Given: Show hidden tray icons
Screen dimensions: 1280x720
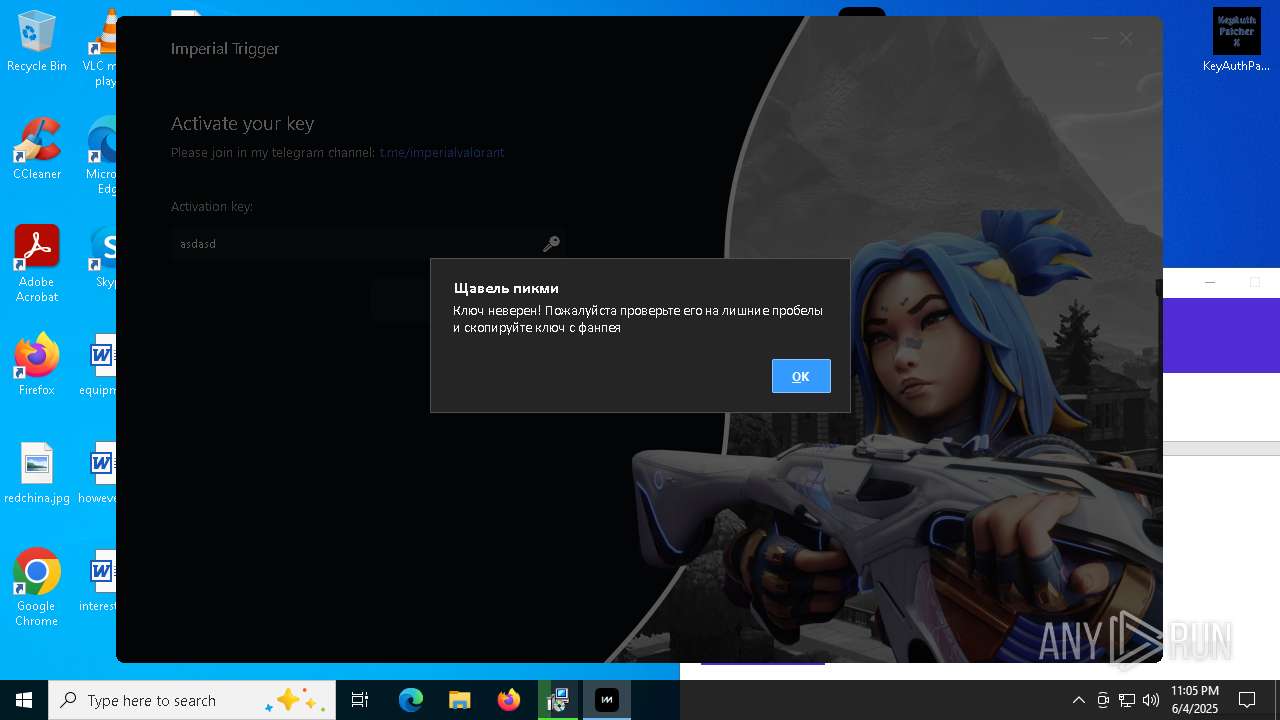Looking at the screenshot, I should (x=1078, y=700).
